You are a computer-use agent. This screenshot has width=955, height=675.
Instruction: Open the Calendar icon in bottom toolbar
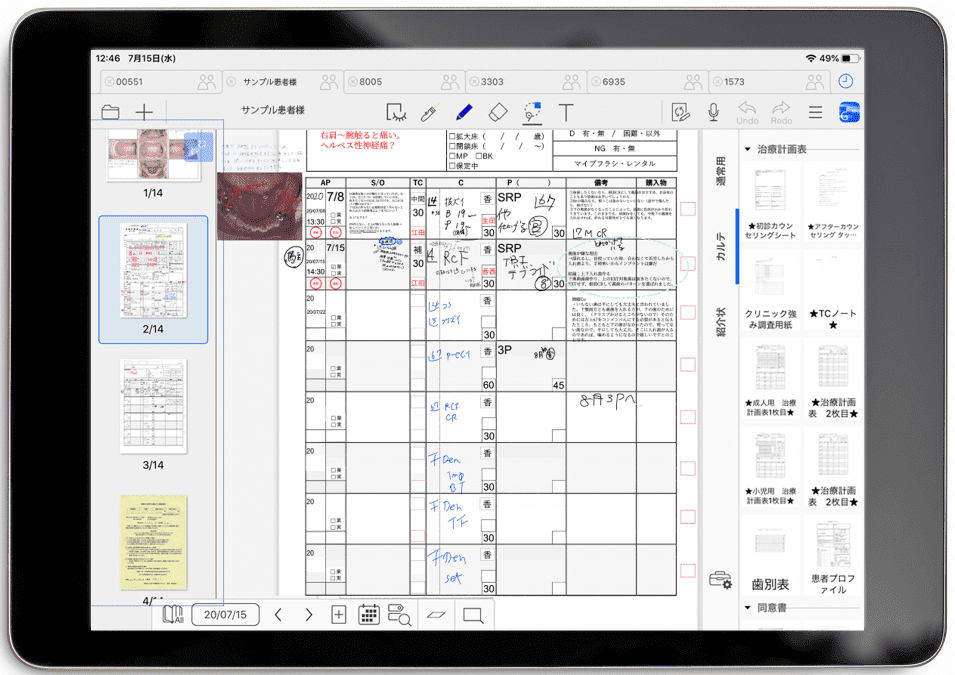pos(368,615)
